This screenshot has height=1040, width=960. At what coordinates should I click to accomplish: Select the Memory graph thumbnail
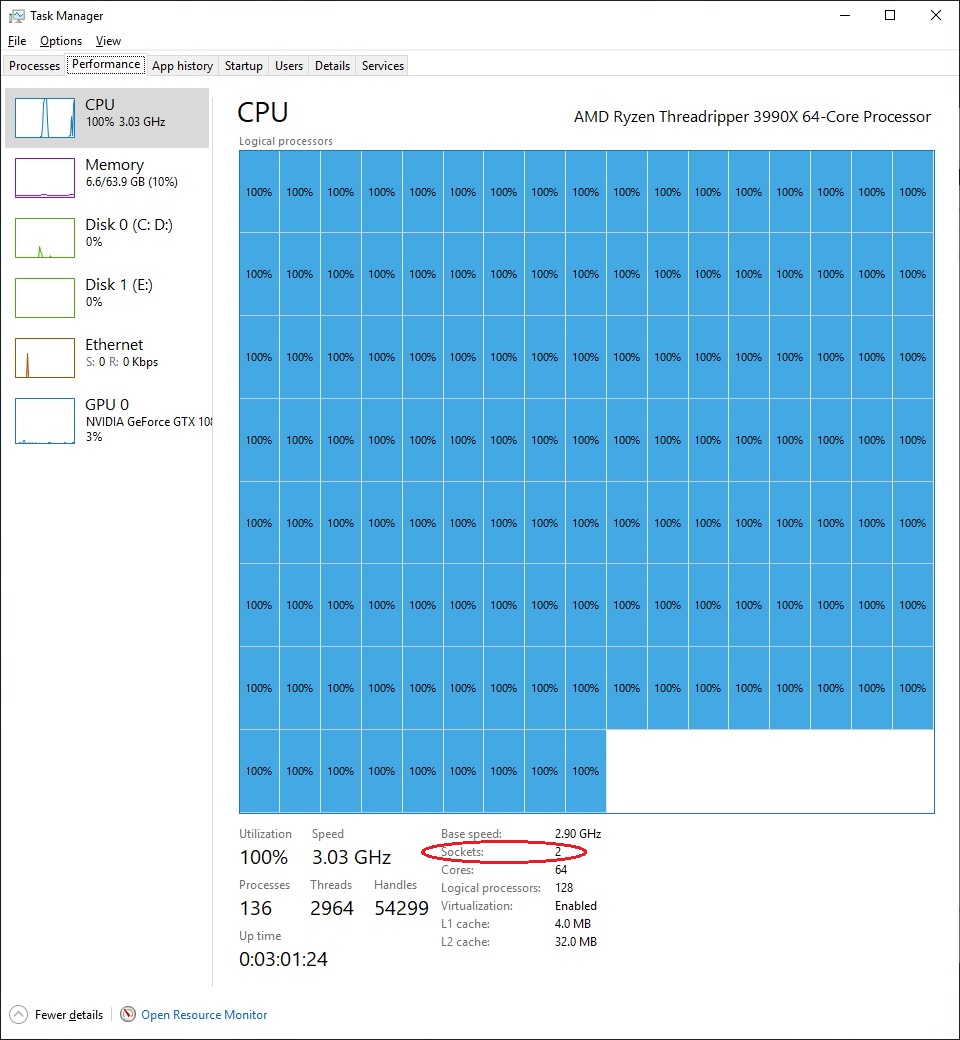click(x=44, y=178)
